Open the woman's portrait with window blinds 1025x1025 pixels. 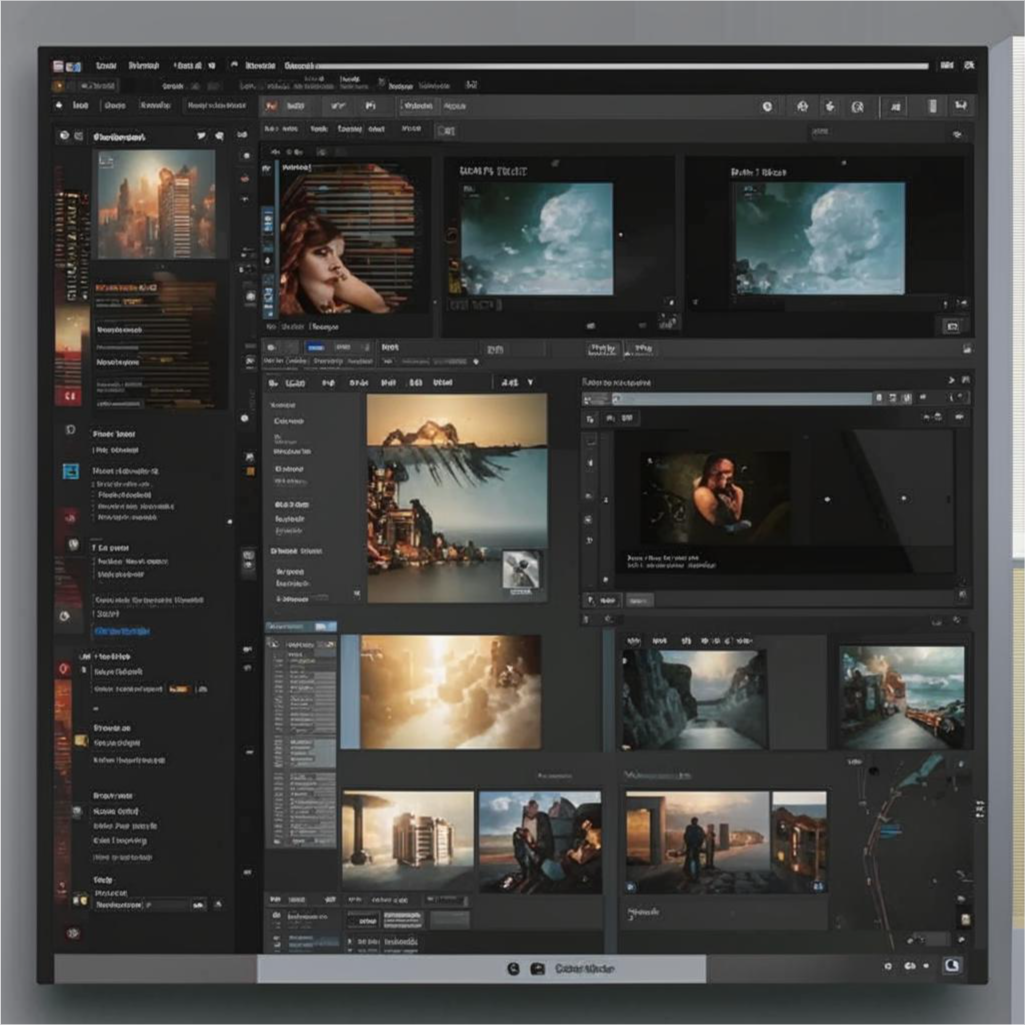tap(347, 239)
